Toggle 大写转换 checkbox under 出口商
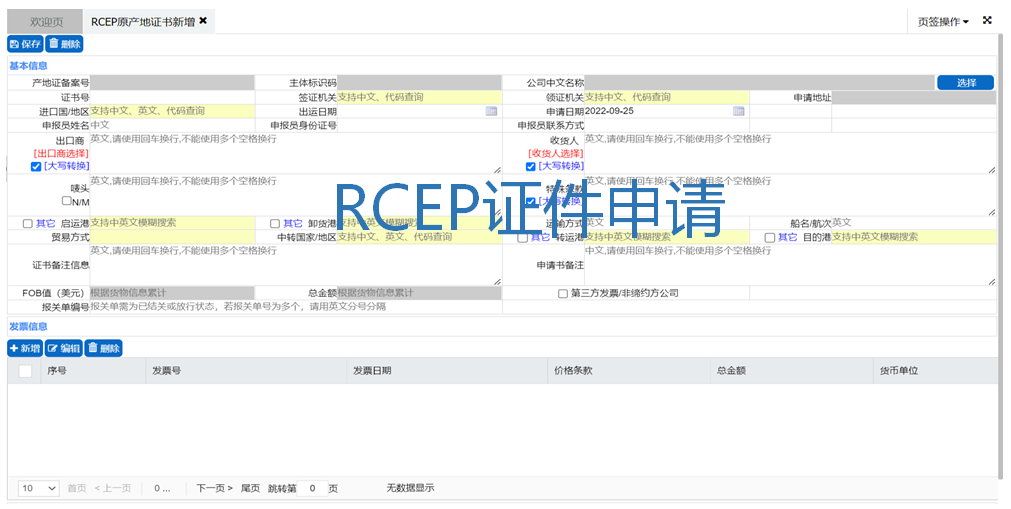 36,166
